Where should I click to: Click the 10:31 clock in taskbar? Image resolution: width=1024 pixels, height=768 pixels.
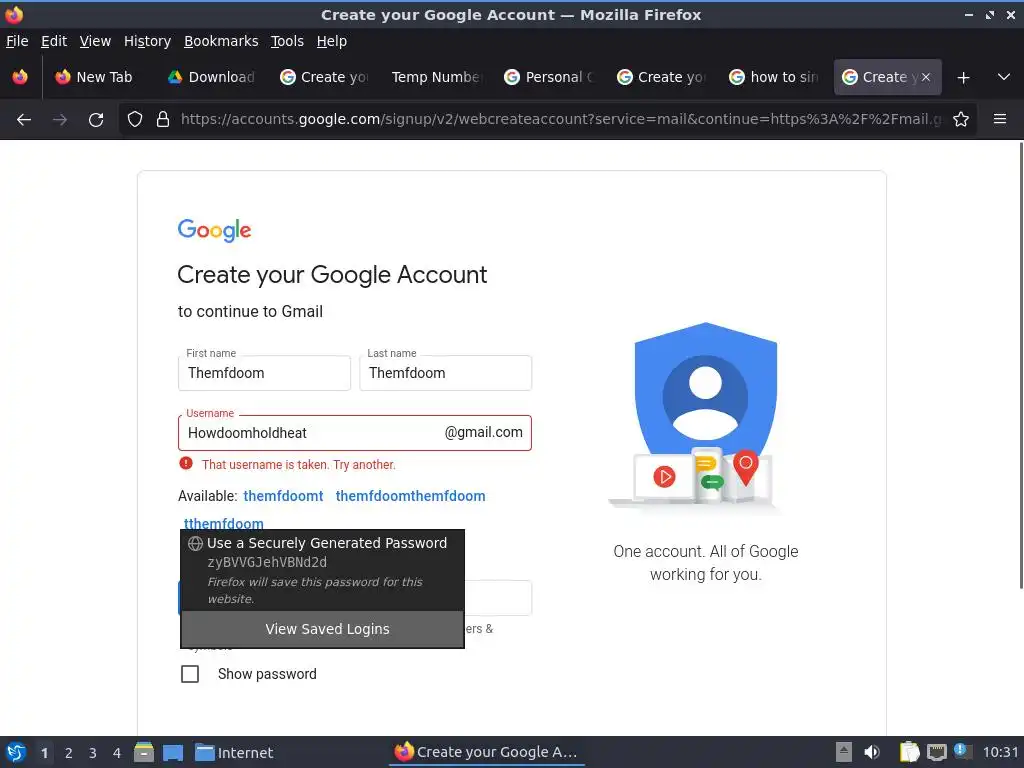pyautogui.click(x=1000, y=752)
